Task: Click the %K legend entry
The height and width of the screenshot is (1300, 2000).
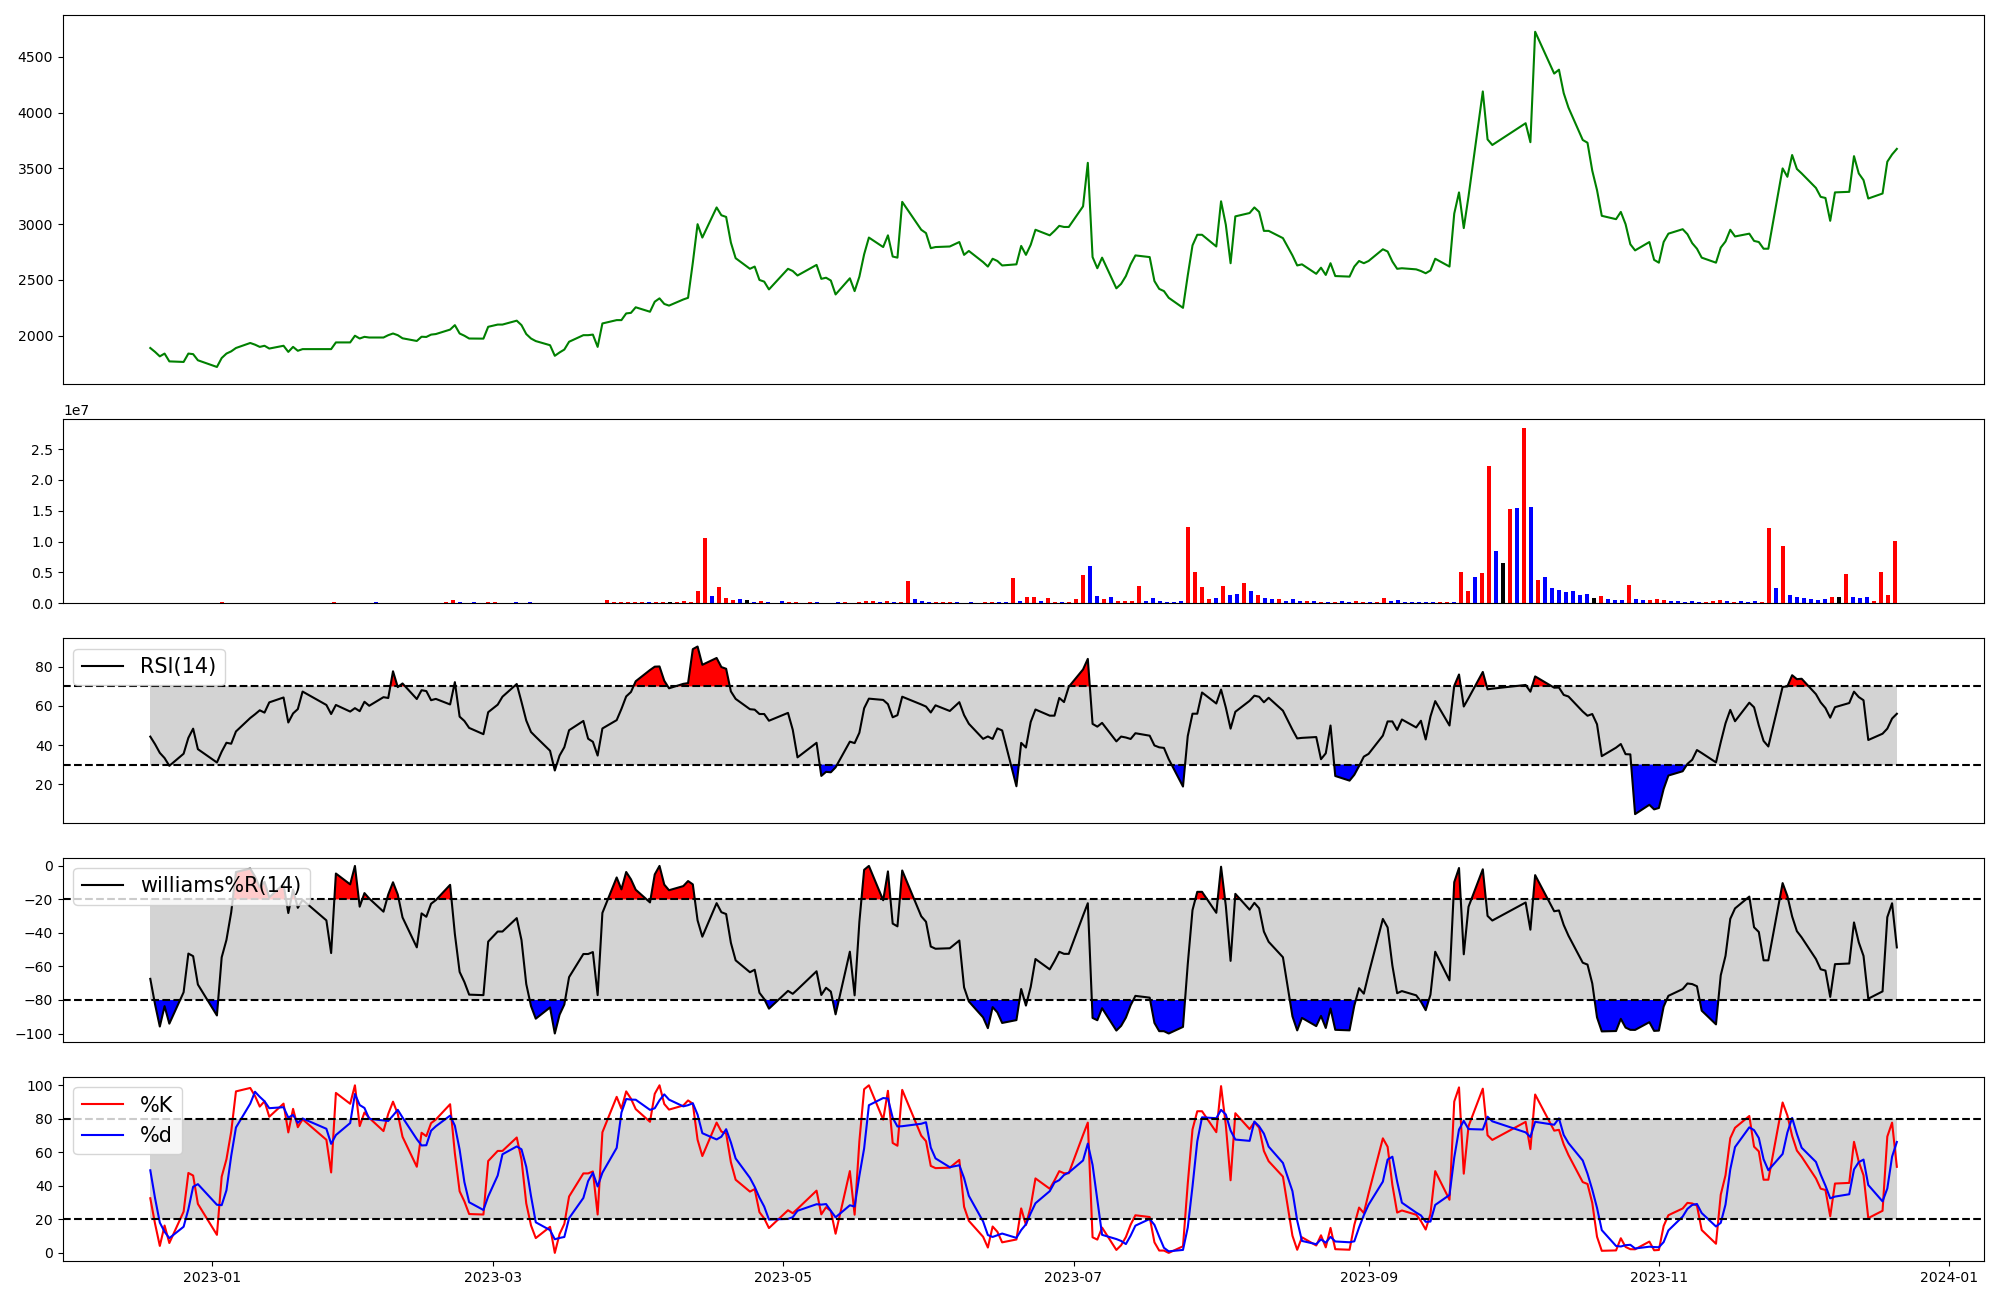Action: click(156, 1105)
